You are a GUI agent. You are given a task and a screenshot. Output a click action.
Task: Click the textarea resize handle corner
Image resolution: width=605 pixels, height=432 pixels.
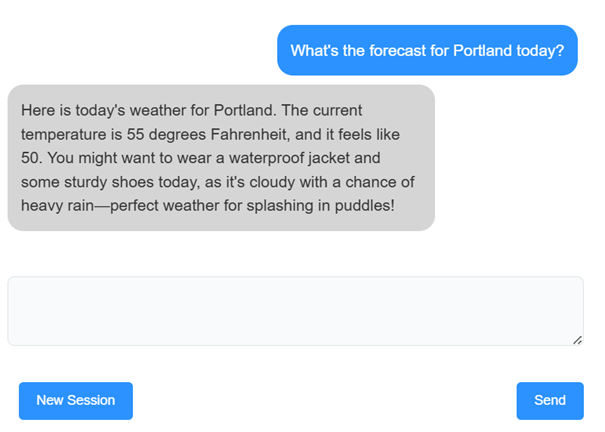click(x=578, y=340)
